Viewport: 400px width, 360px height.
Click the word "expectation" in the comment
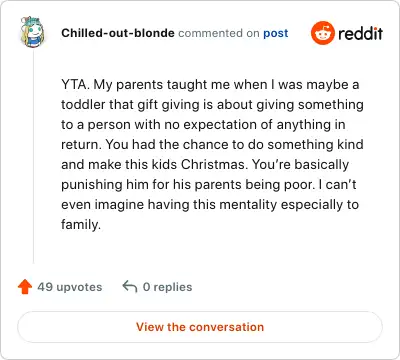219,125
